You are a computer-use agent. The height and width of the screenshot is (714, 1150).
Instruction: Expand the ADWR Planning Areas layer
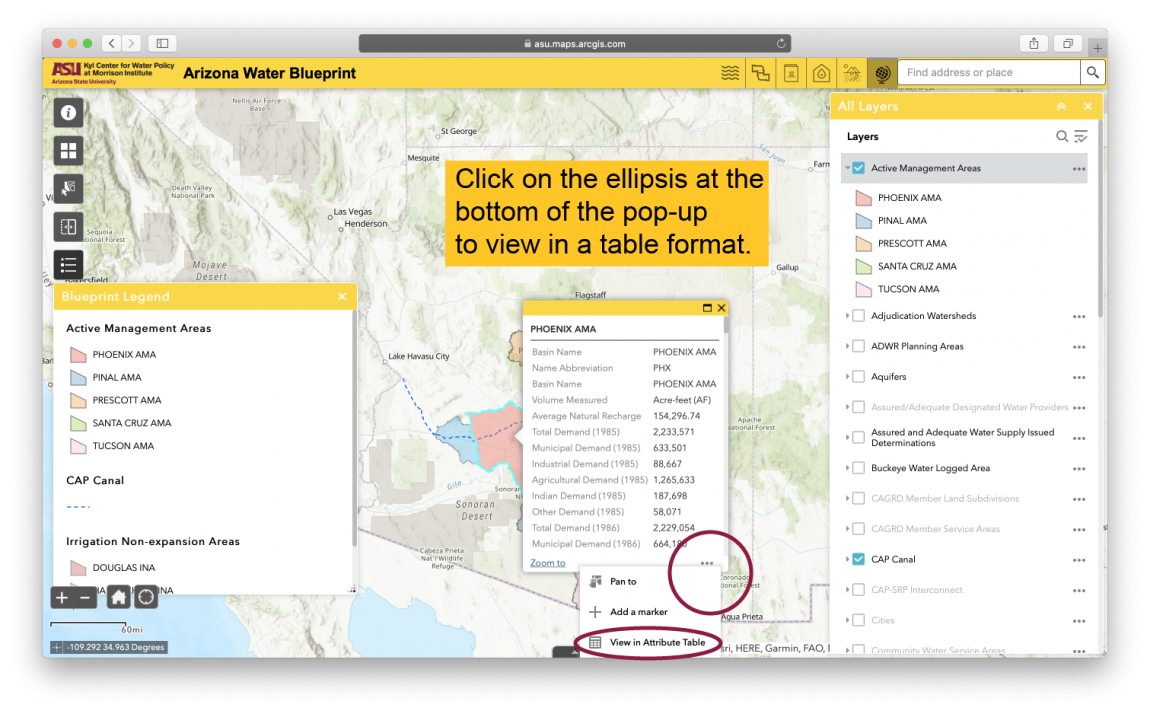pos(847,346)
